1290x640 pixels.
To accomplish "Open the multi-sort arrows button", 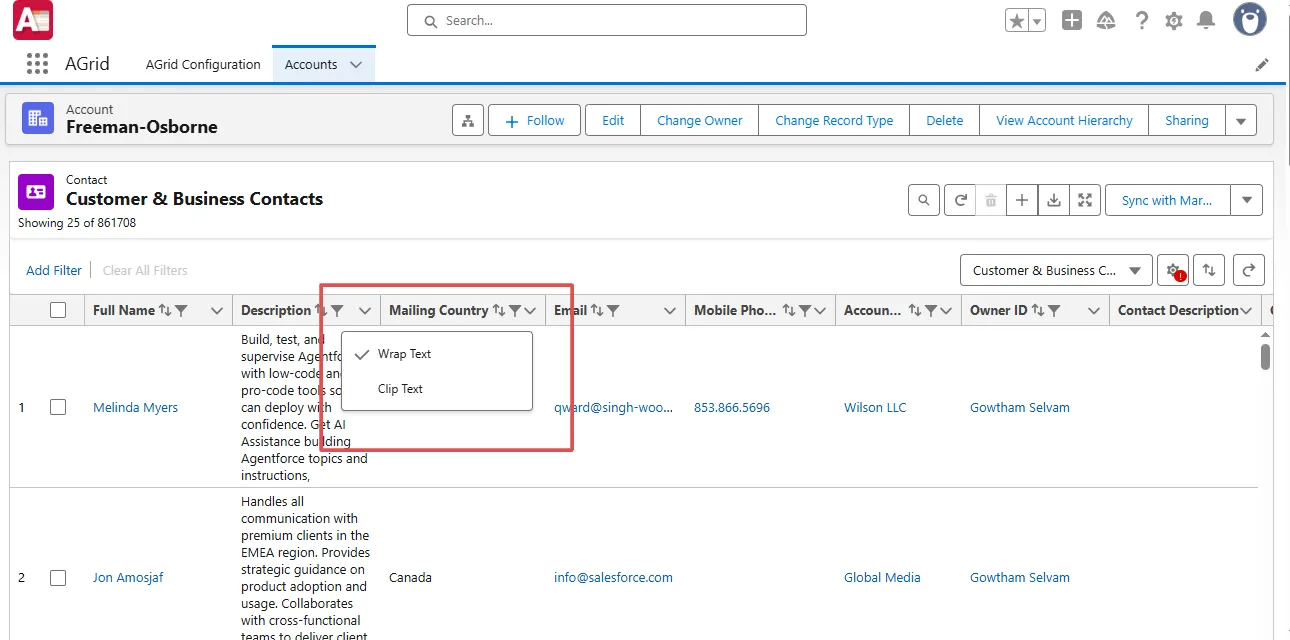I will coord(1209,270).
